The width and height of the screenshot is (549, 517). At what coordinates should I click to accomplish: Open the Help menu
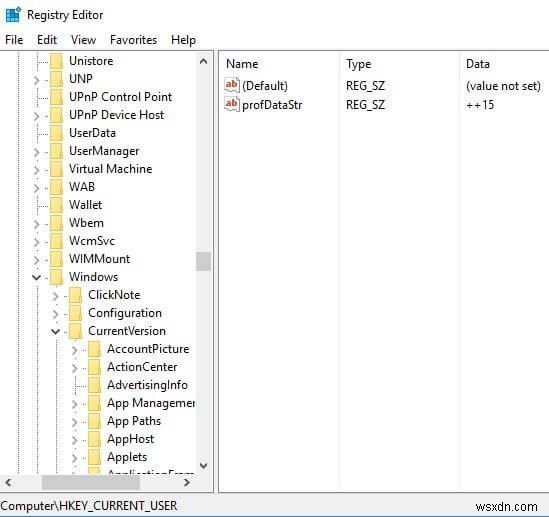pos(183,40)
